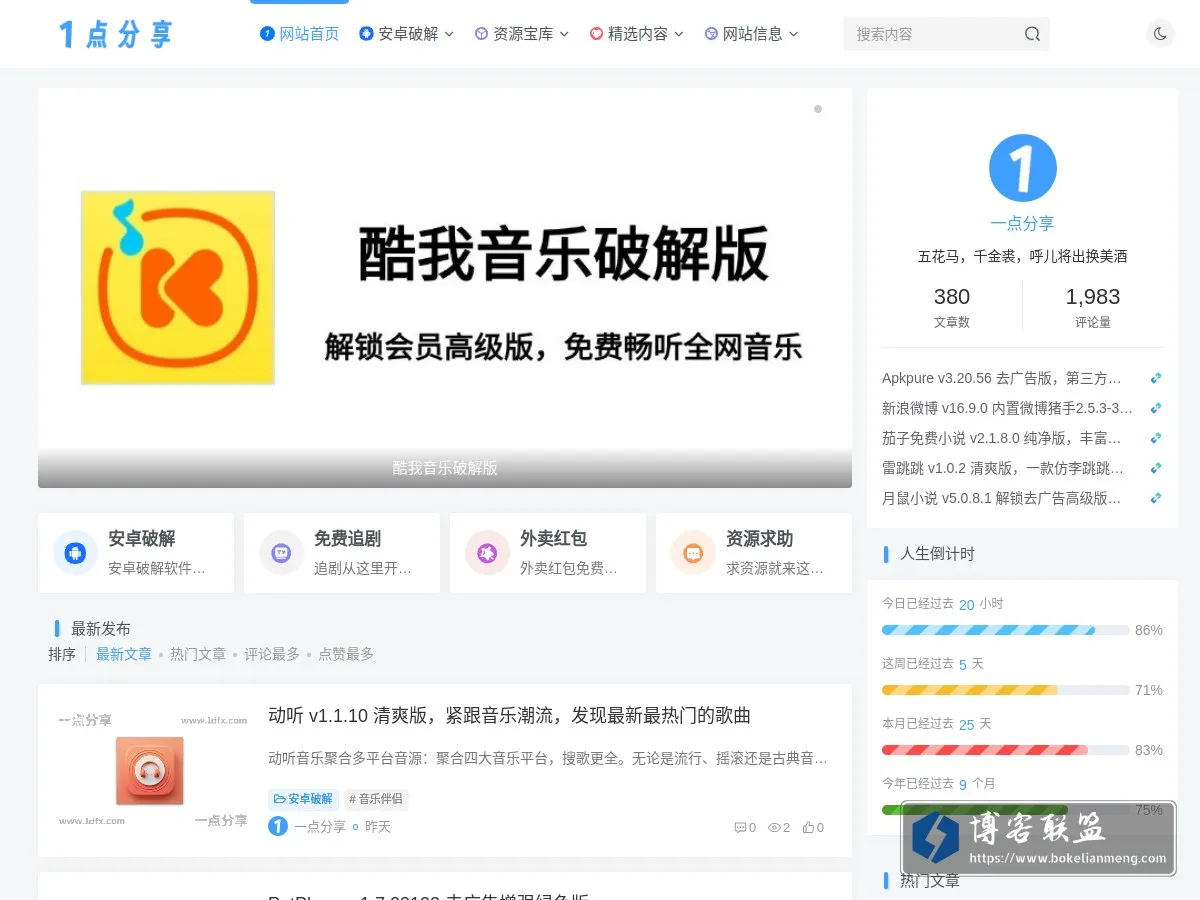Expand the 网站信息 dropdown chevron
This screenshot has width=1200, height=900.
[x=794, y=34]
